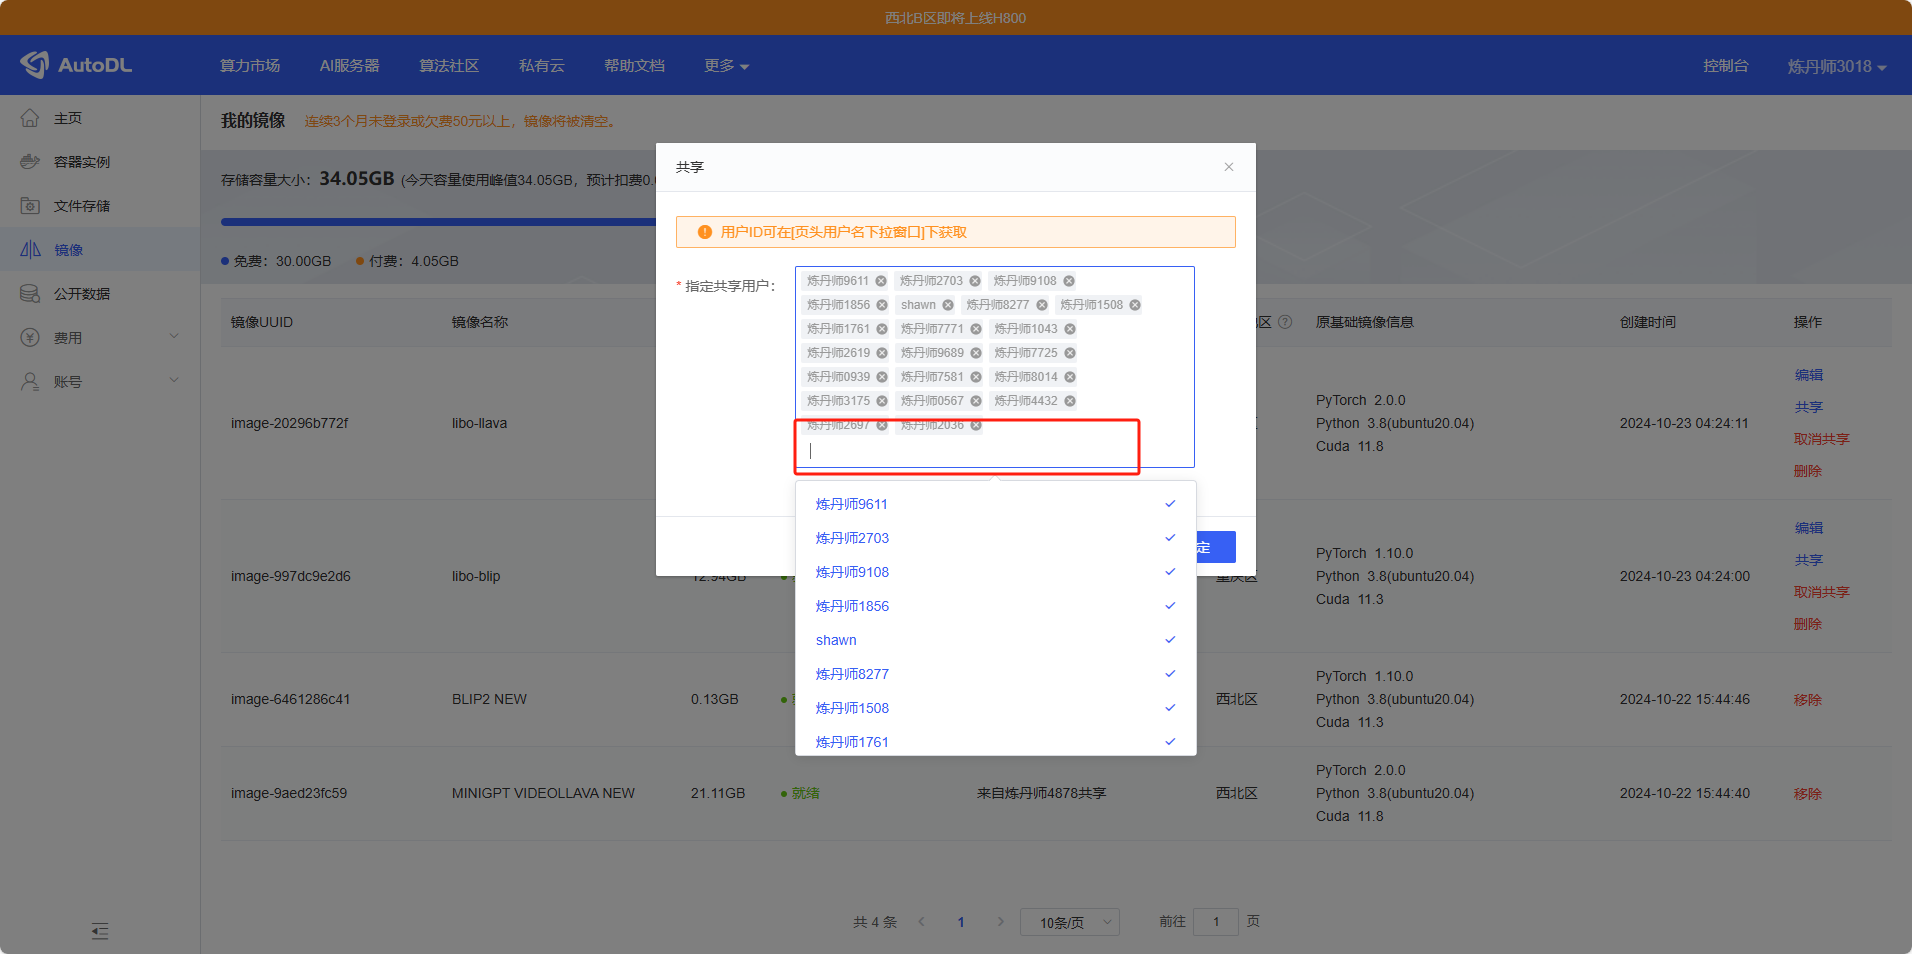The image size is (1912, 954).
Task: Click the 前往 page number input
Action: point(1216,922)
